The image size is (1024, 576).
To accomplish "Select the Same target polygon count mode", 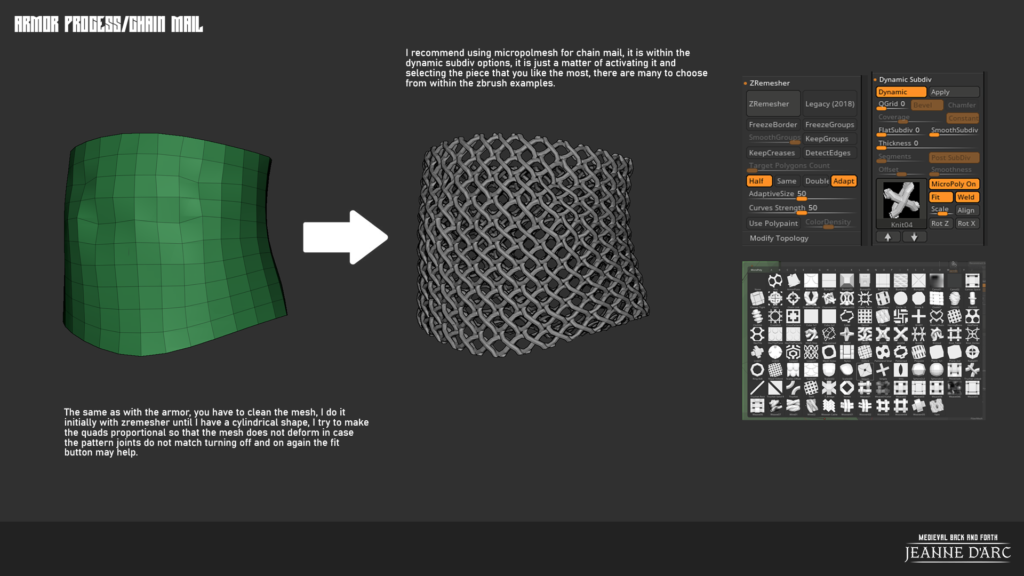I will click(x=787, y=181).
